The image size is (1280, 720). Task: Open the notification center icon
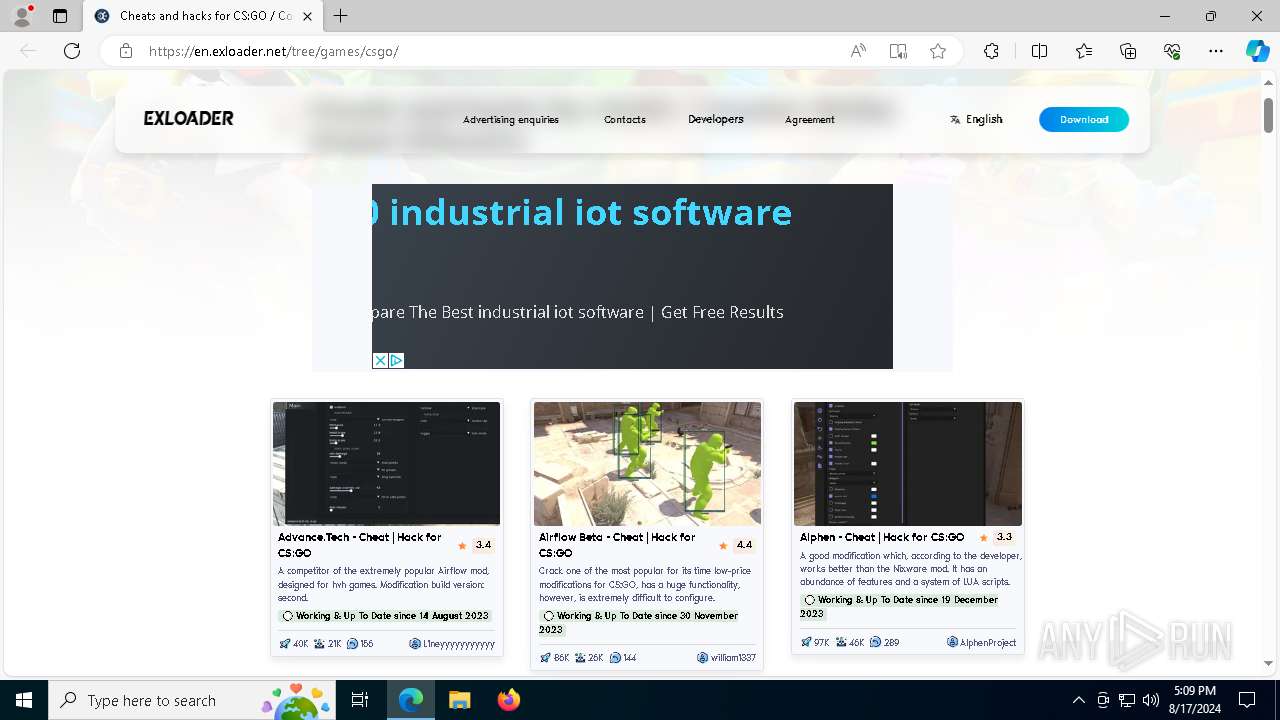tap(1247, 700)
